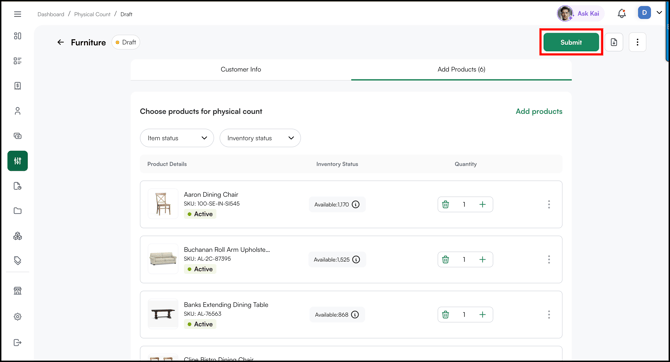Expand the Item status dropdown
Image resolution: width=670 pixels, height=362 pixels.
[x=177, y=138]
